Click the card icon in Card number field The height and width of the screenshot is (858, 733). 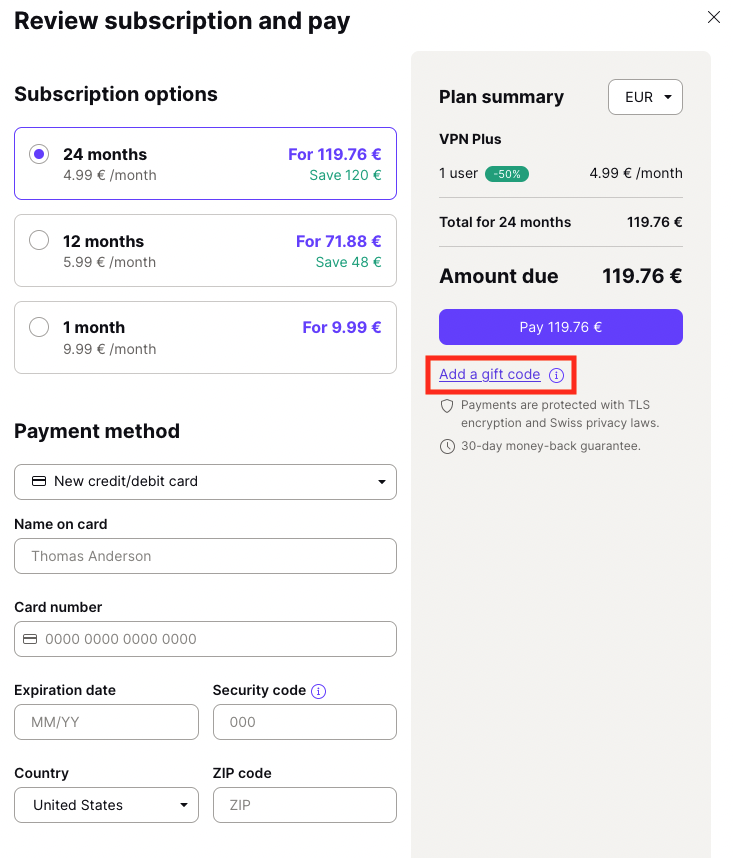[30, 639]
